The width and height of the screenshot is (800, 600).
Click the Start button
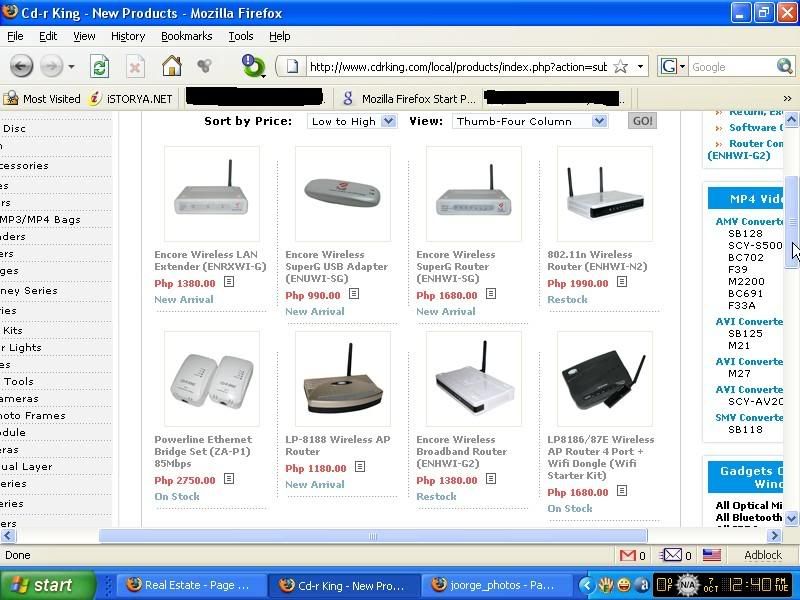47,585
